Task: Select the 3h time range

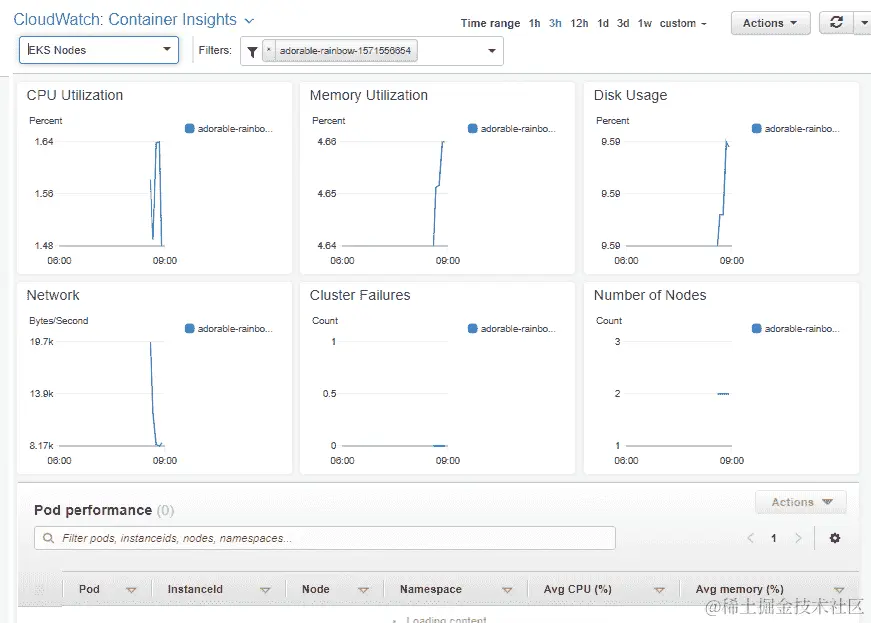Action: click(x=555, y=23)
